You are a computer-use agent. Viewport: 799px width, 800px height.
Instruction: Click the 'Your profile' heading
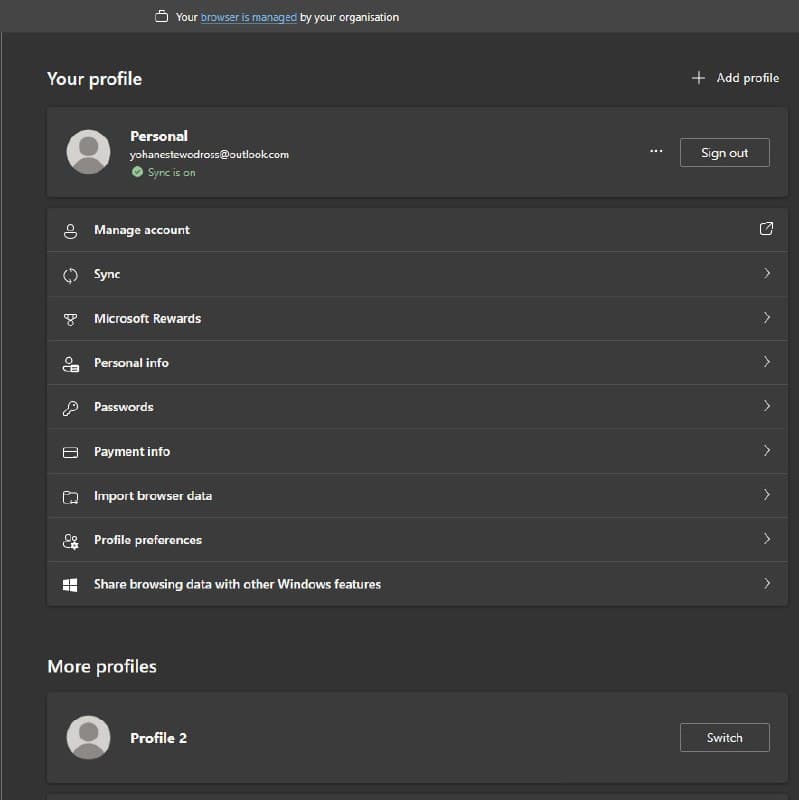[94, 79]
